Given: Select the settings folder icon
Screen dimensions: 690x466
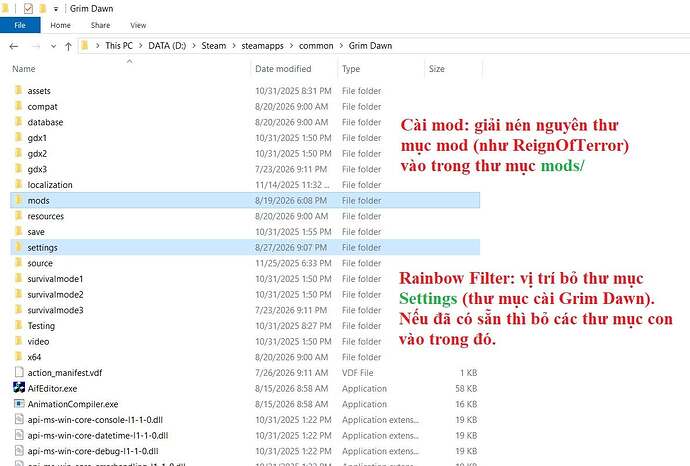Looking at the screenshot, I should tap(18, 247).
